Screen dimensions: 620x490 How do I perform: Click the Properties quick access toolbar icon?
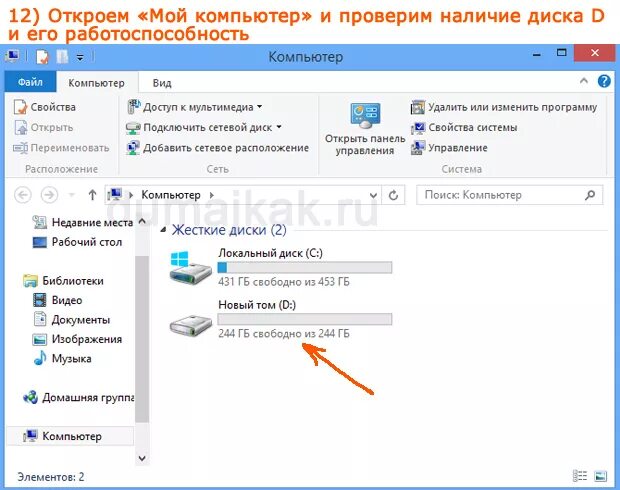[x=42, y=57]
